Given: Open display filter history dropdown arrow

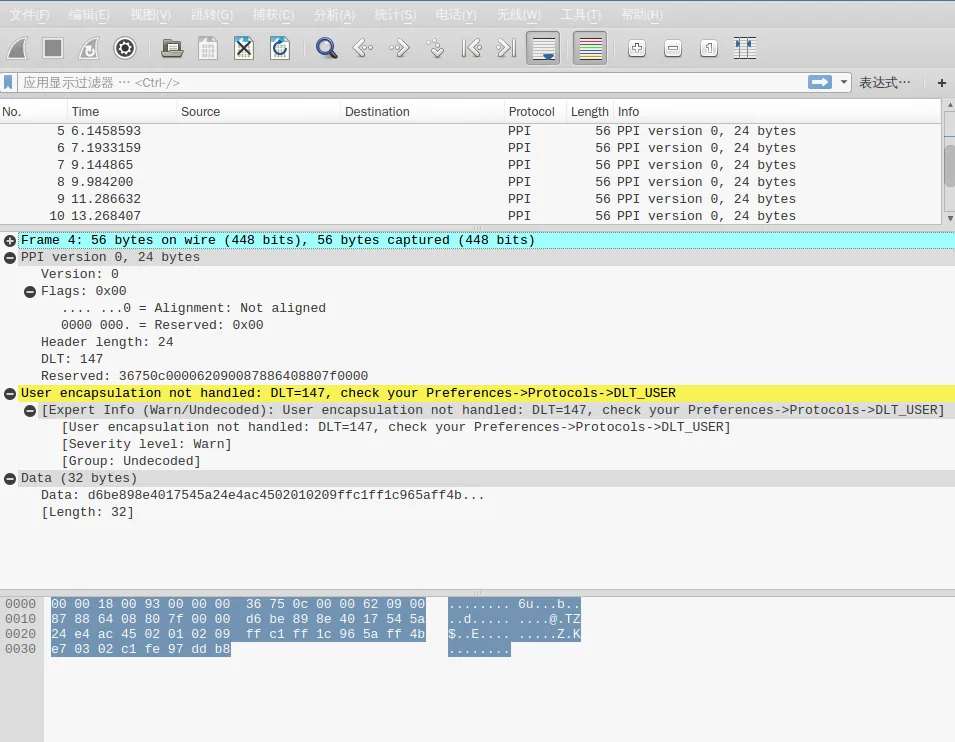Looking at the screenshot, I should click(845, 83).
